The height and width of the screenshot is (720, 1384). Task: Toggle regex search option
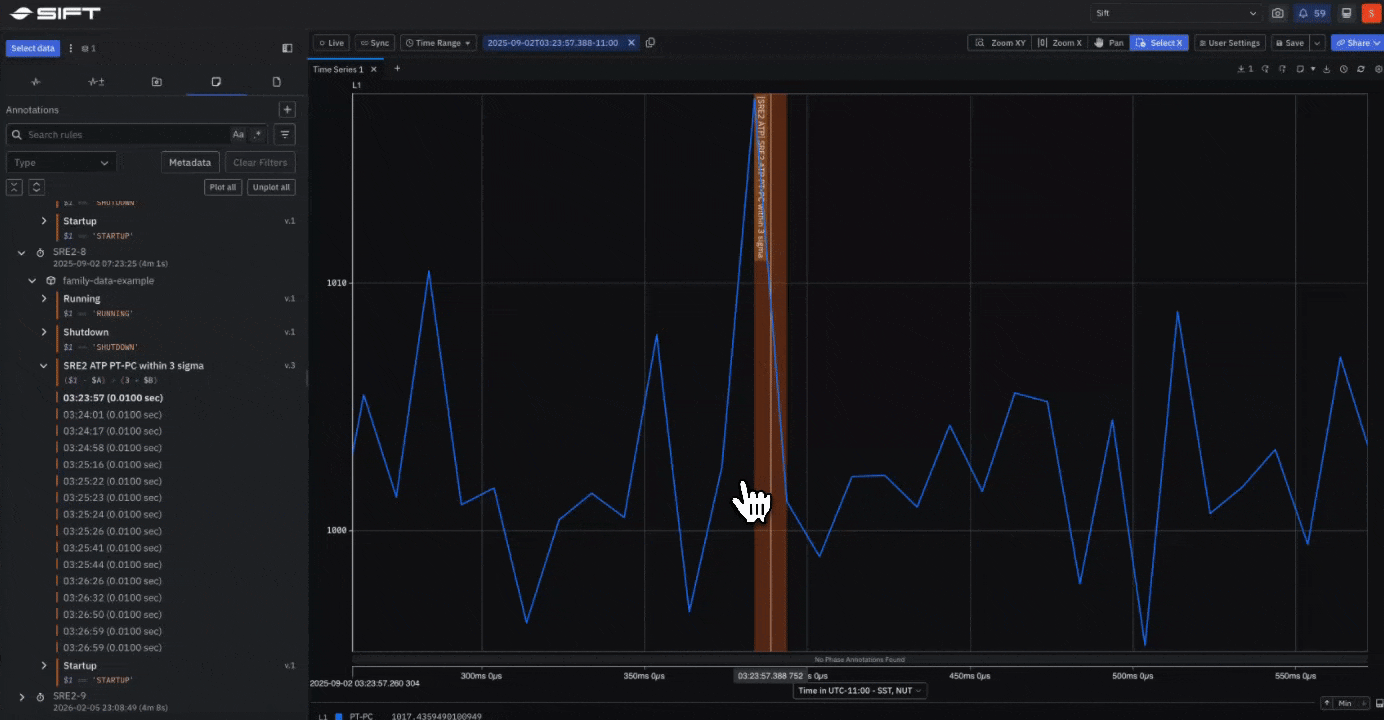(257, 134)
